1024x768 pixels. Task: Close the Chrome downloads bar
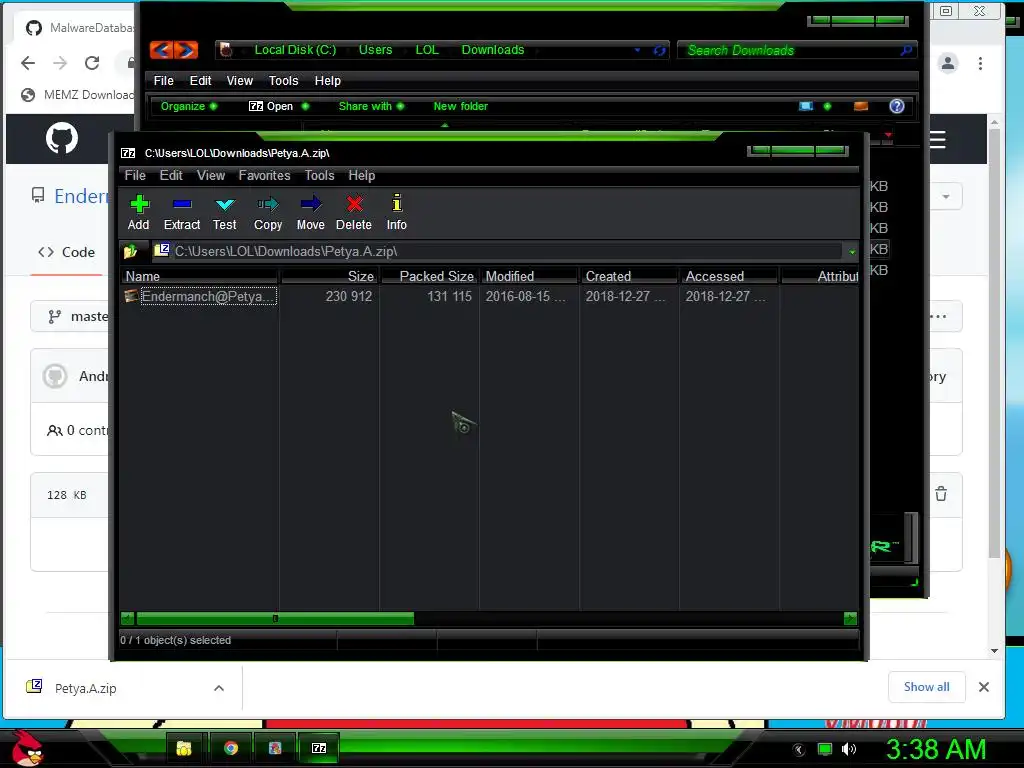click(x=984, y=687)
